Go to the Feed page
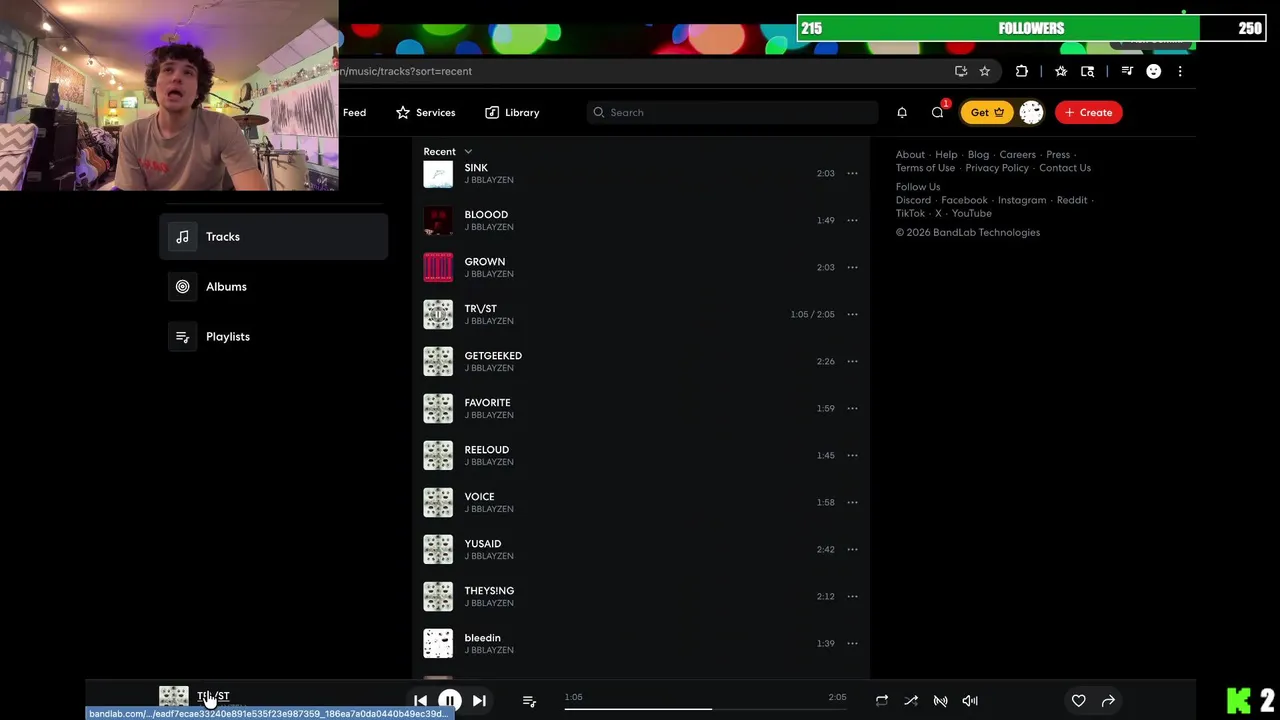The width and height of the screenshot is (1280, 720). (x=354, y=113)
